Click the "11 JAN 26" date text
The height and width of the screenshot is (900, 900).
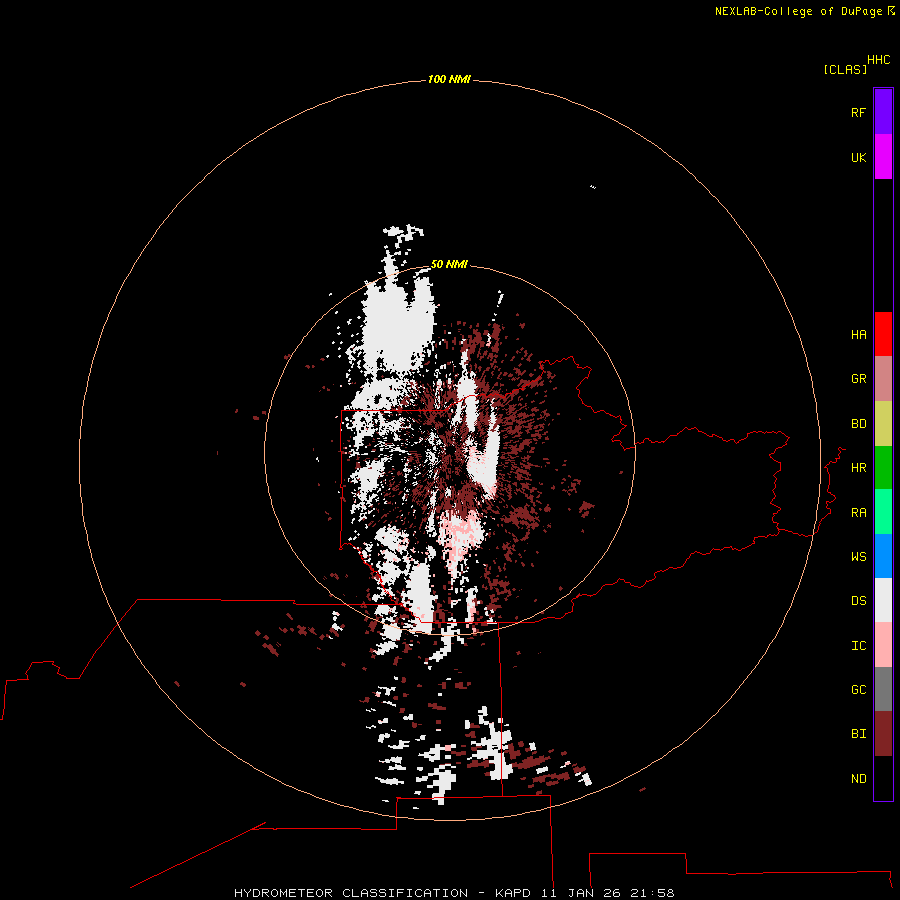(x=581, y=893)
